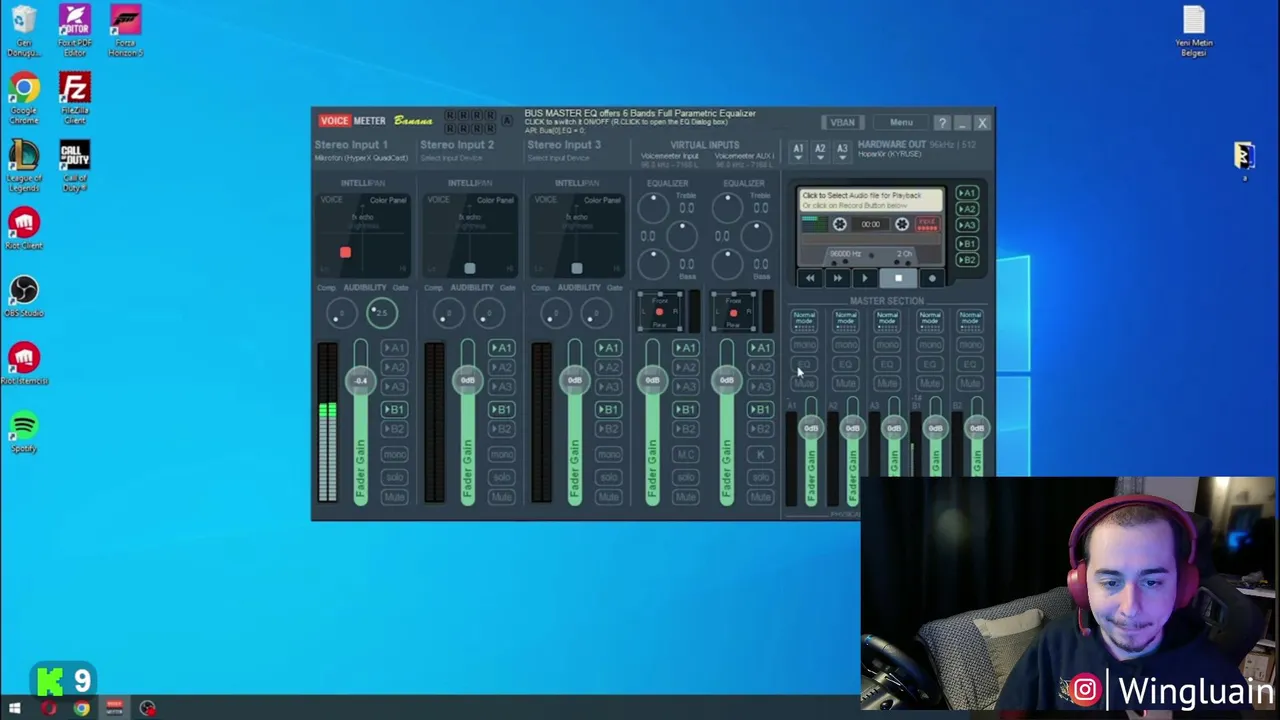Open the Foxit PDF Editor desktop icon
Screen dimensions: 1280x720
click(75, 31)
